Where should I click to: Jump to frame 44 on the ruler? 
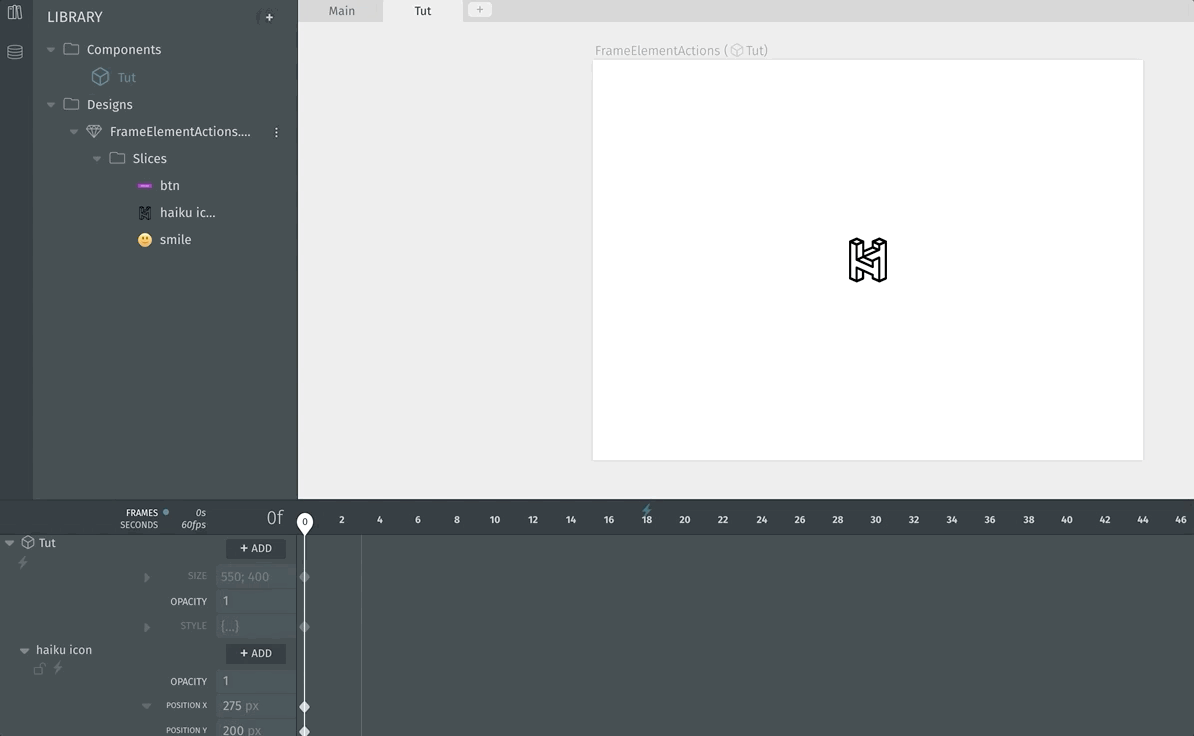[x=1143, y=520]
